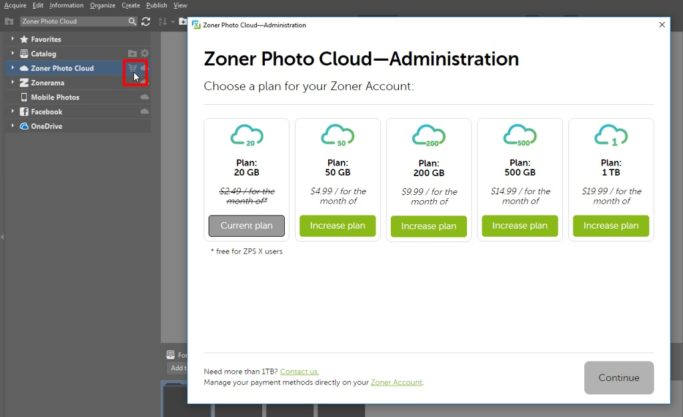Open the Organize menu
Image resolution: width=683 pixels, height=417 pixels.
point(103,5)
